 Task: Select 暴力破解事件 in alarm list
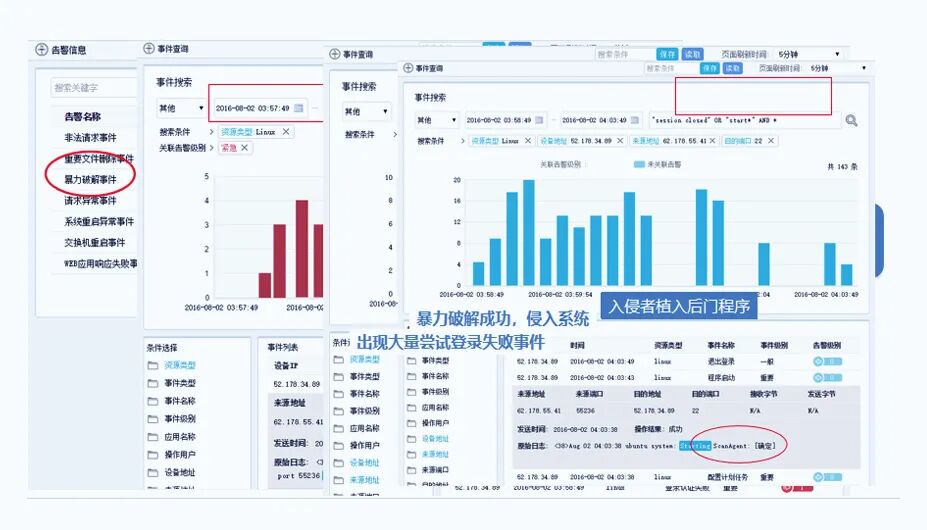[x=90, y=179]
